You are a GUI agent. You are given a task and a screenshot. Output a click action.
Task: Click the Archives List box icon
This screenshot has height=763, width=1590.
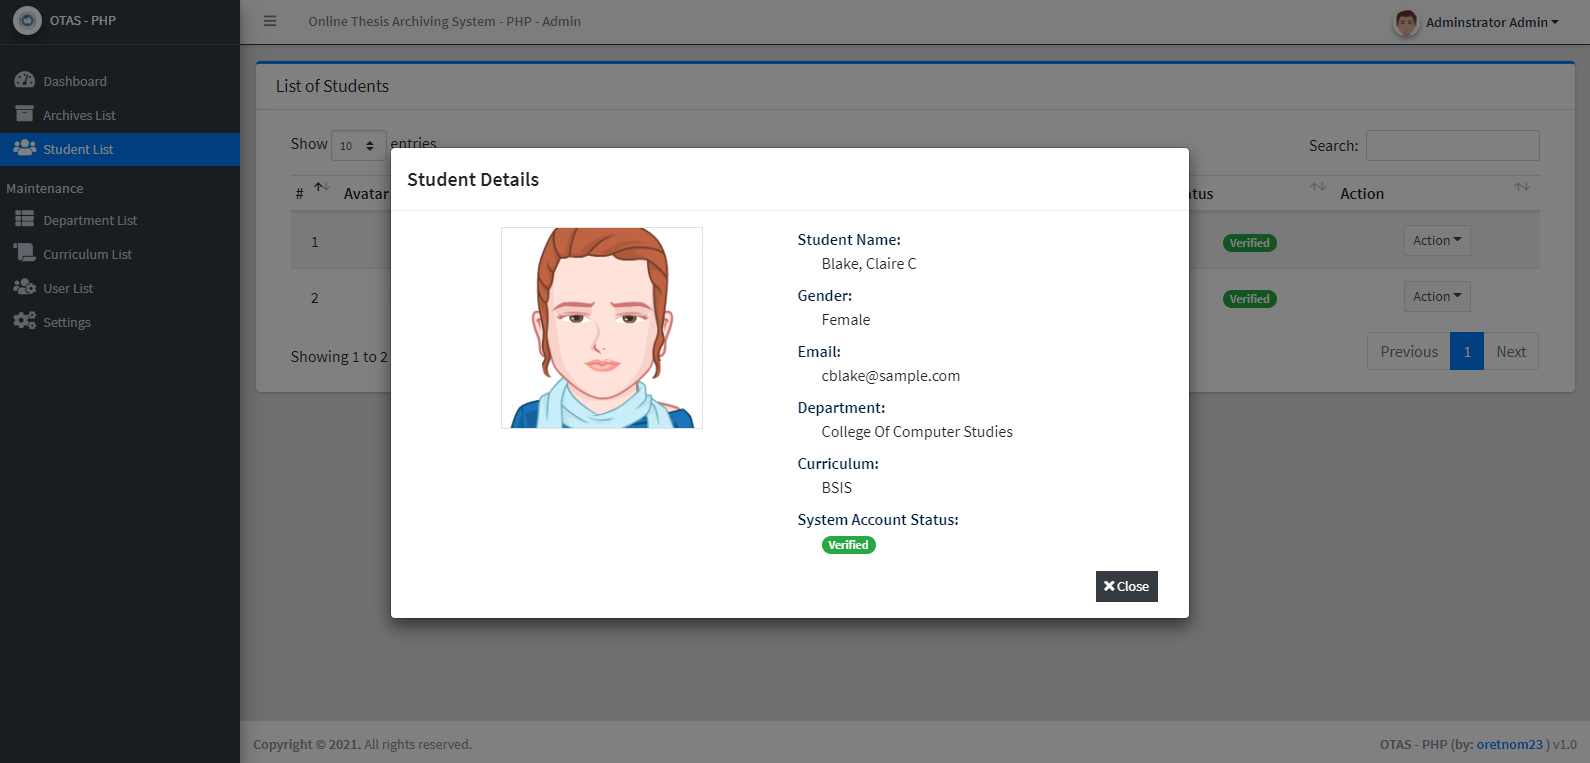click(25, 114)
